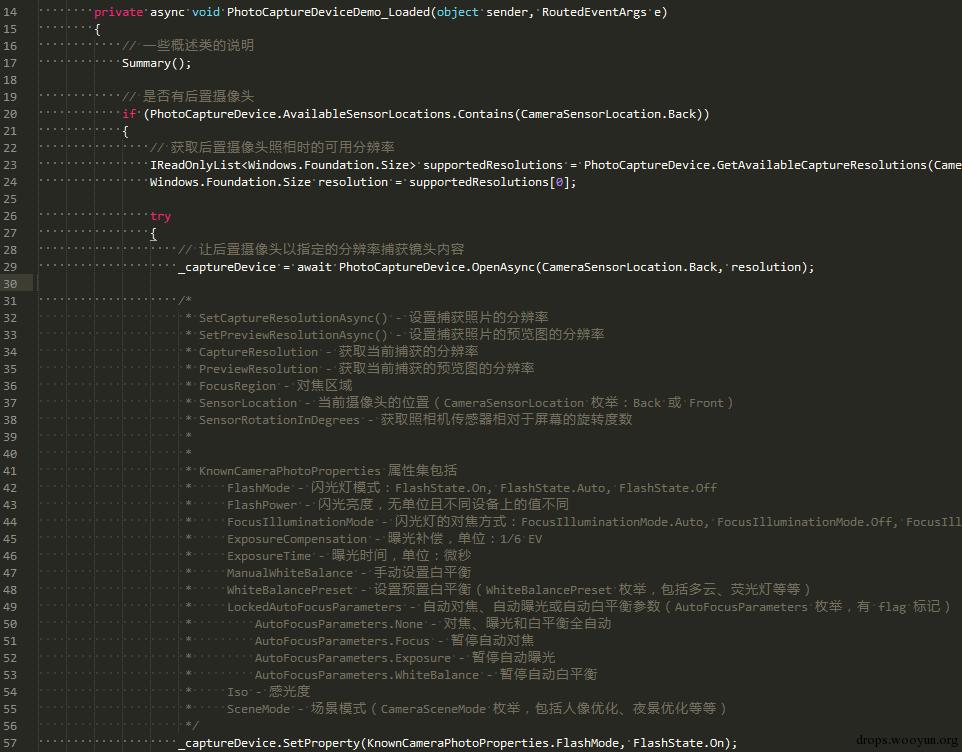Screen dimensions: 962x752
Task: Click line number 14 in the gutter
Action: tap(10, 12)
